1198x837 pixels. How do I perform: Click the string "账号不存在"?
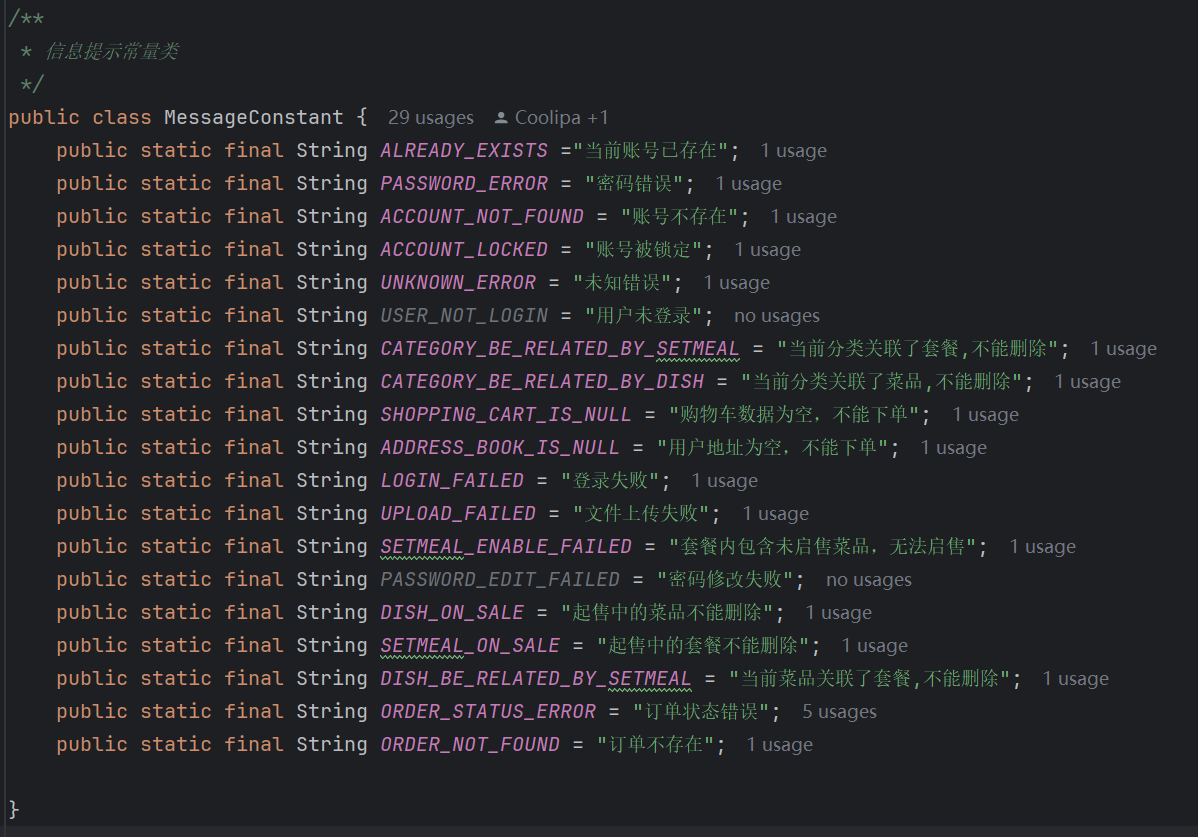pyautogui.click(x=680, y=216)
